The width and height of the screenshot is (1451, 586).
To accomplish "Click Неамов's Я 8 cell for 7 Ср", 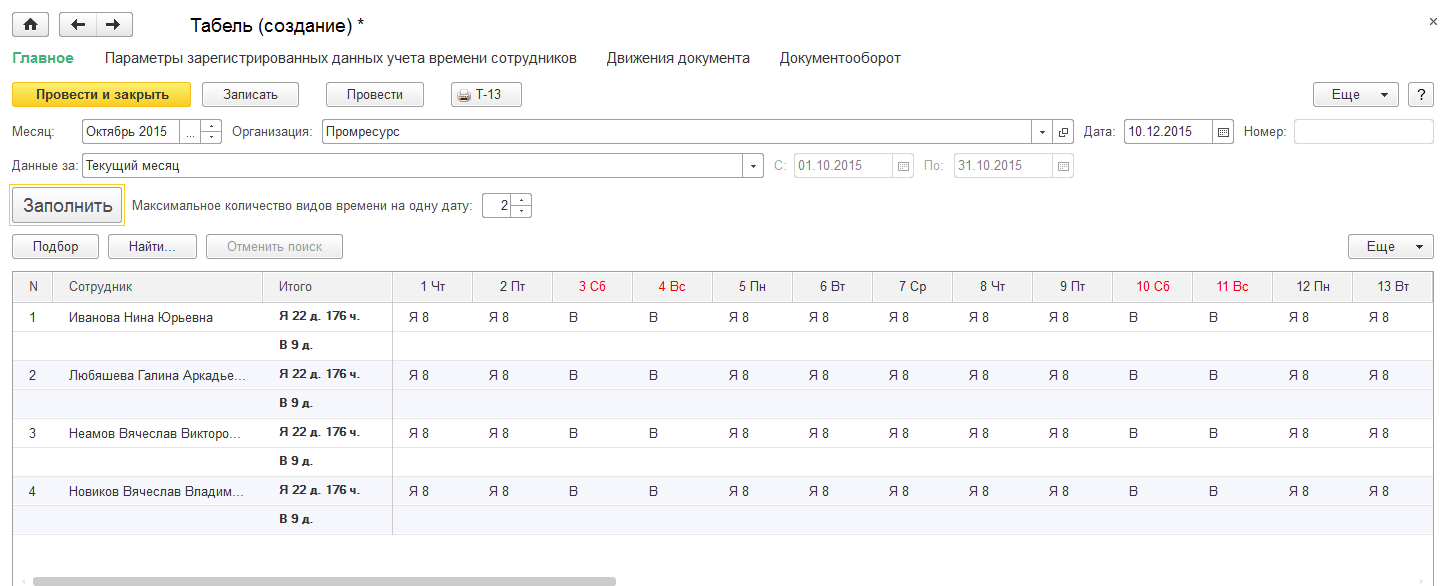I will coord(912,434).
